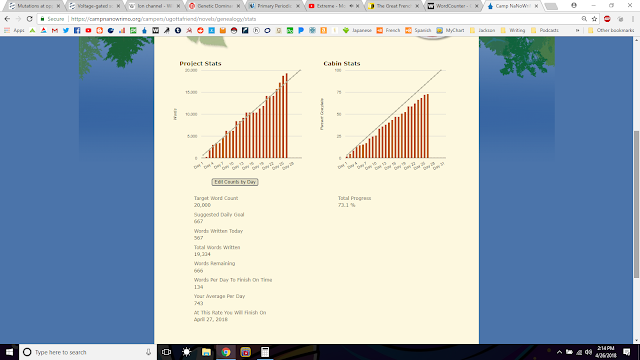This screenshot has height=360, width=640.
Task: Click the Edit Counts by Day button
Action: pos(235,182)
